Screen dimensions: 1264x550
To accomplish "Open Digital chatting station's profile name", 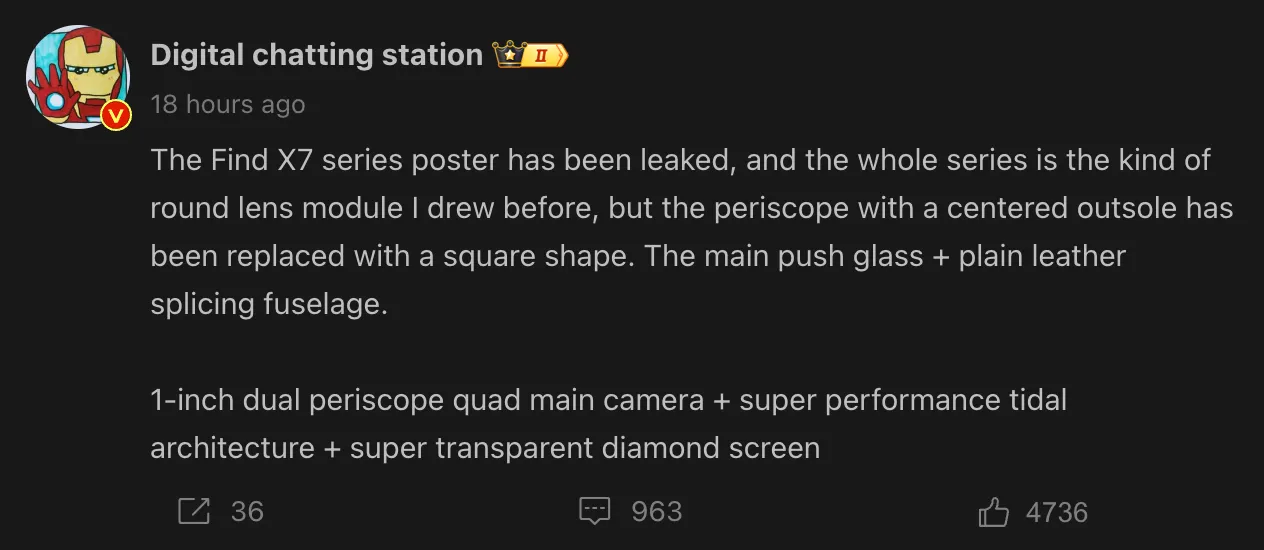I will (x=316, y=55).
